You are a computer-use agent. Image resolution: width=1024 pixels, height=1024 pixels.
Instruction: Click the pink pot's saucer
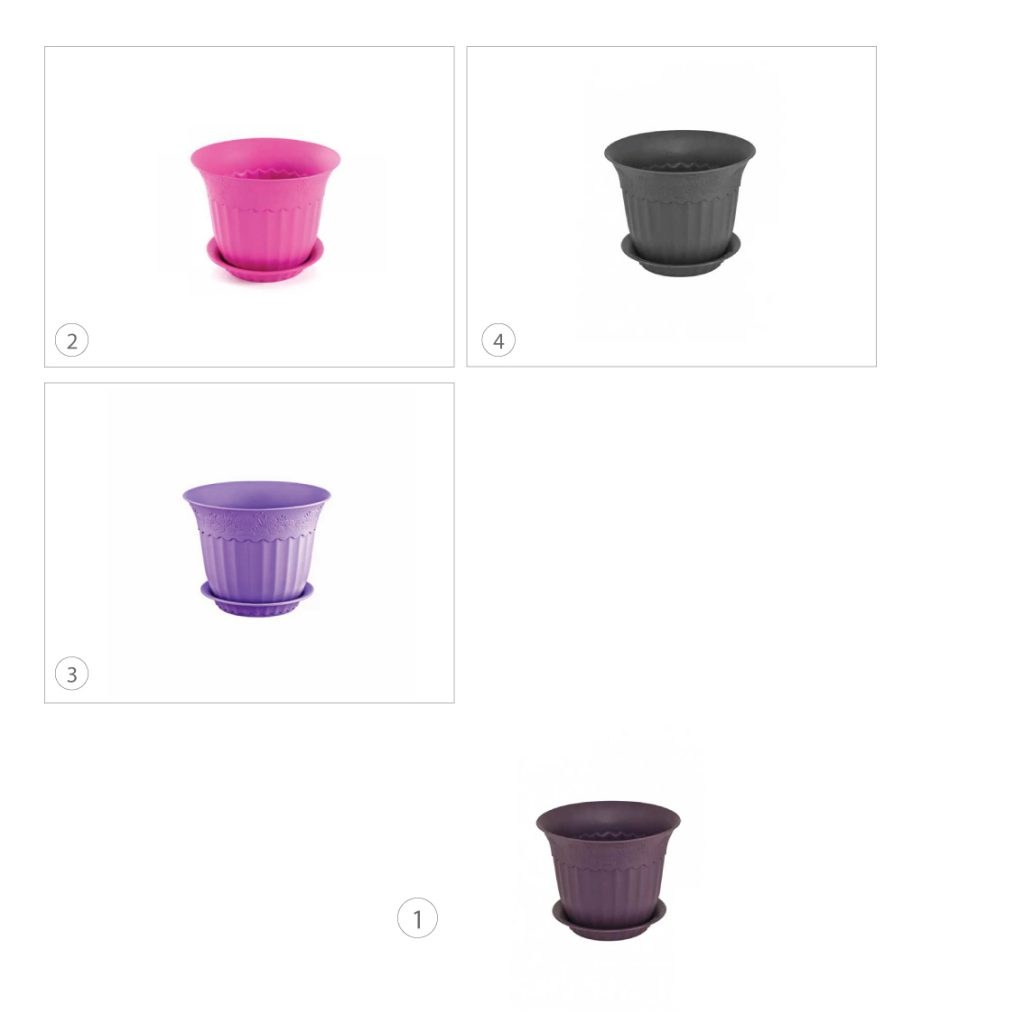pyautogui.click(x=265, y=258)
